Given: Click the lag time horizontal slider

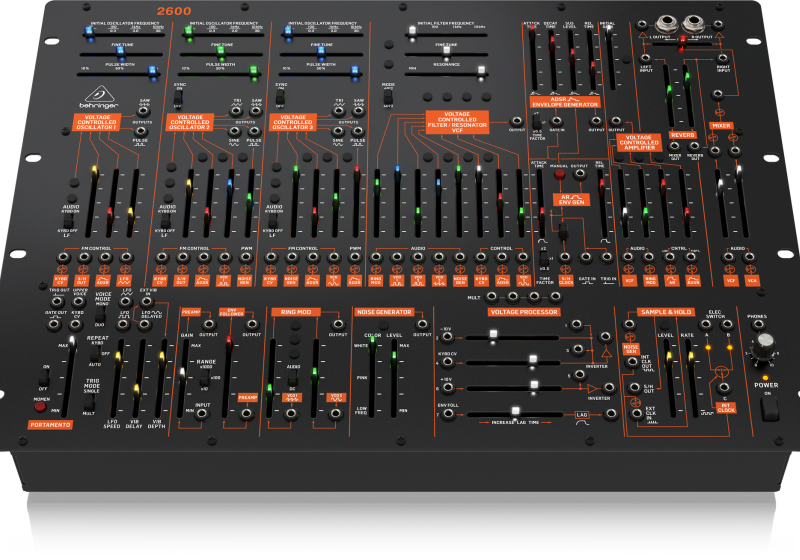Looking at the screenshot, I should (515, 414).
